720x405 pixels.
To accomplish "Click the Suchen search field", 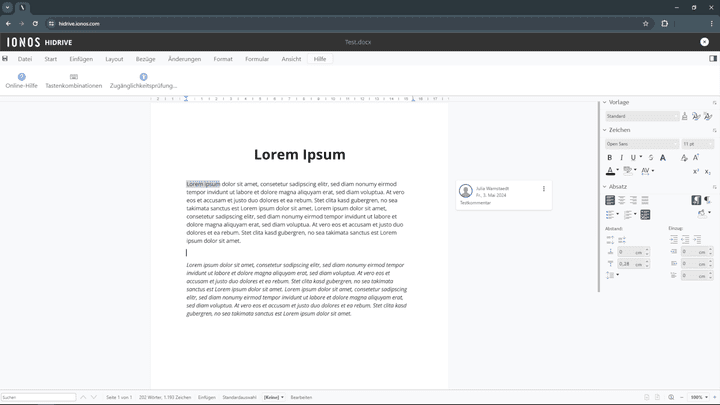I will (x=39, y=397).
